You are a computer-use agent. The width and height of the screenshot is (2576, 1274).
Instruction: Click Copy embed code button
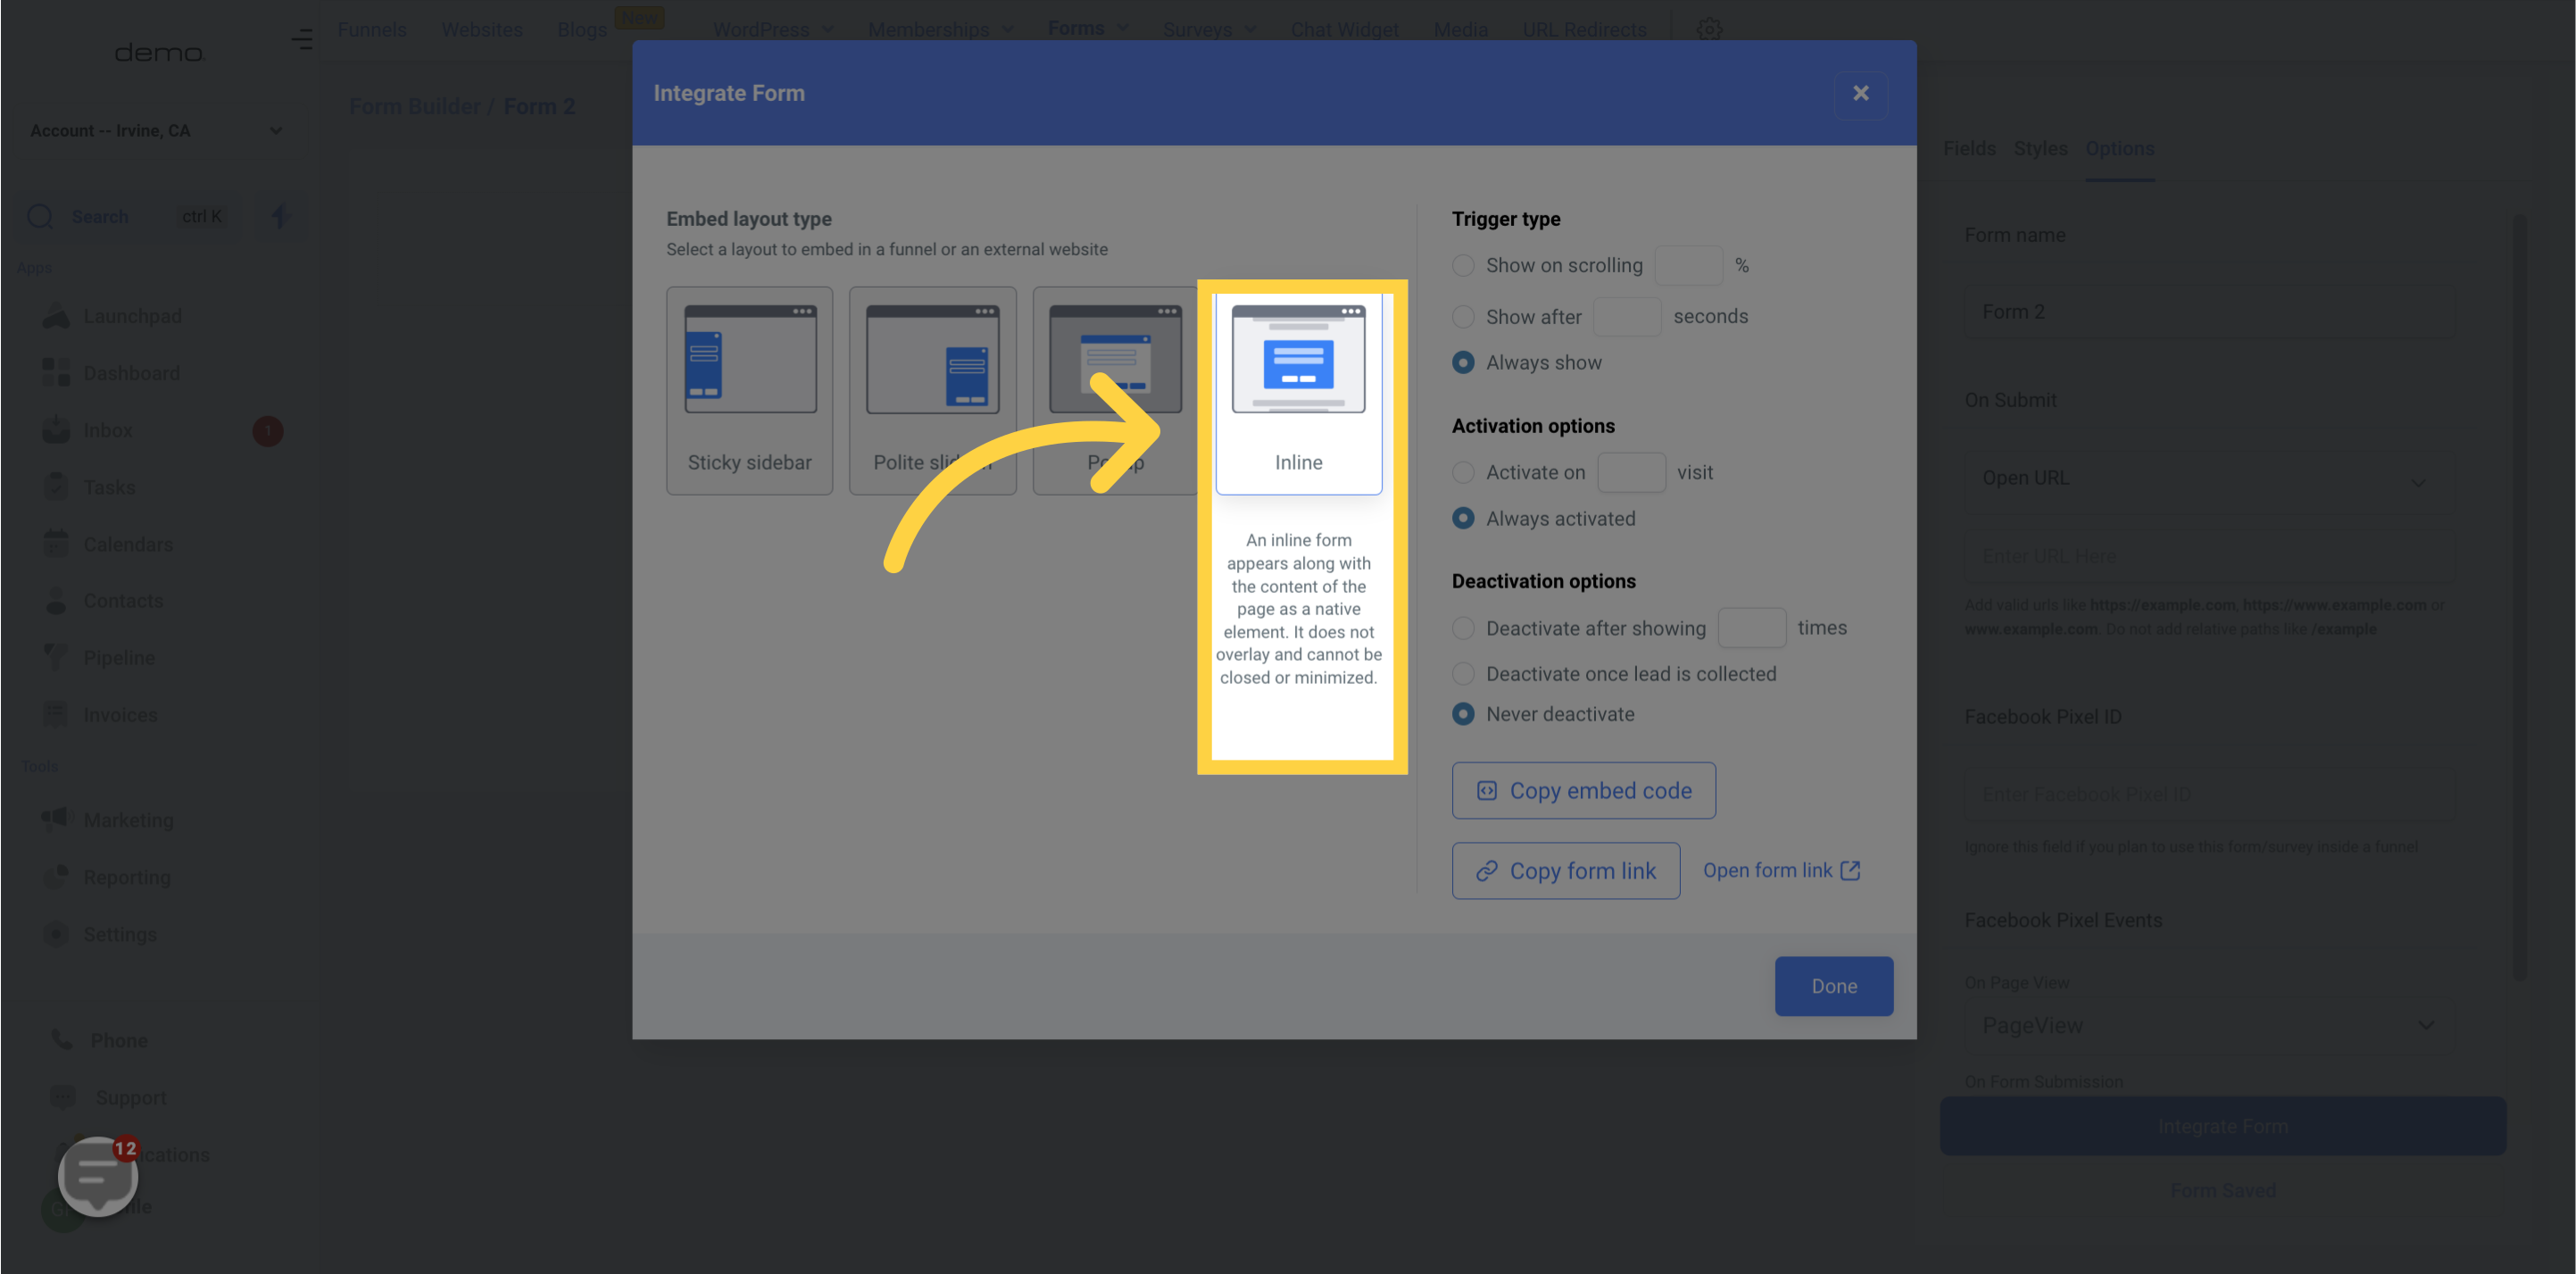tap(1583, 791)
